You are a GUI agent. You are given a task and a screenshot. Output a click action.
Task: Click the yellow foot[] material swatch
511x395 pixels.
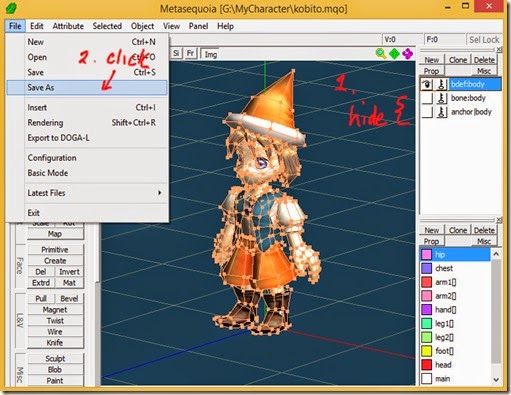tap(427, 351)
